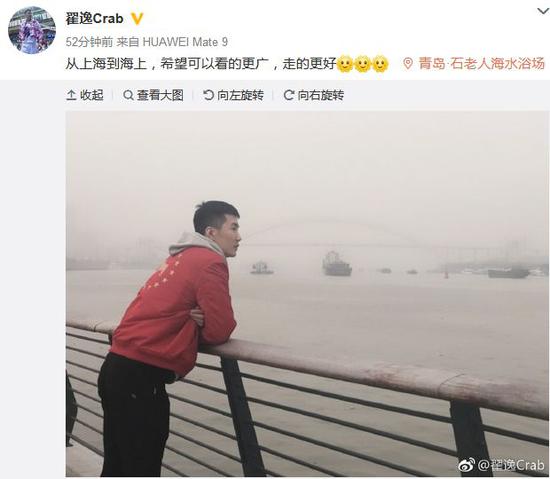Click the magnifier icon beside 查看大图
Screen dimensions: 550x479
point(128,95)
